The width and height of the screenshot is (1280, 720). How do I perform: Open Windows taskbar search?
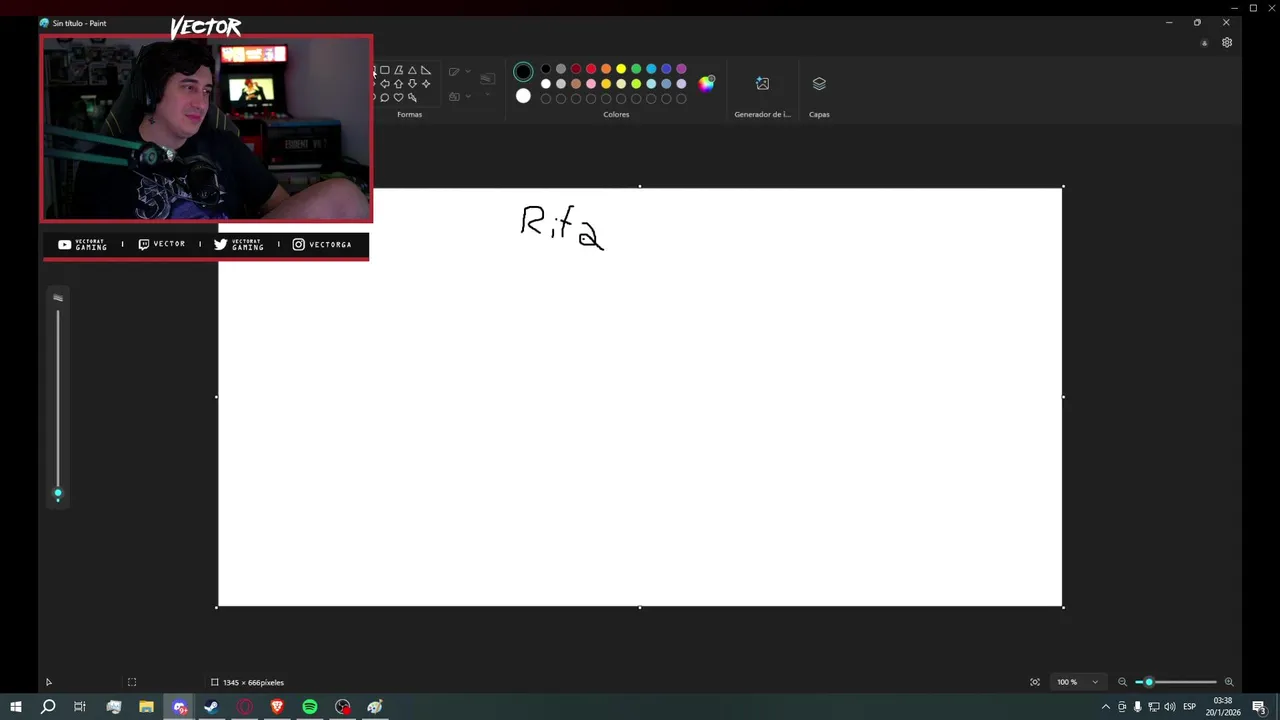click(x=48, y=707)
